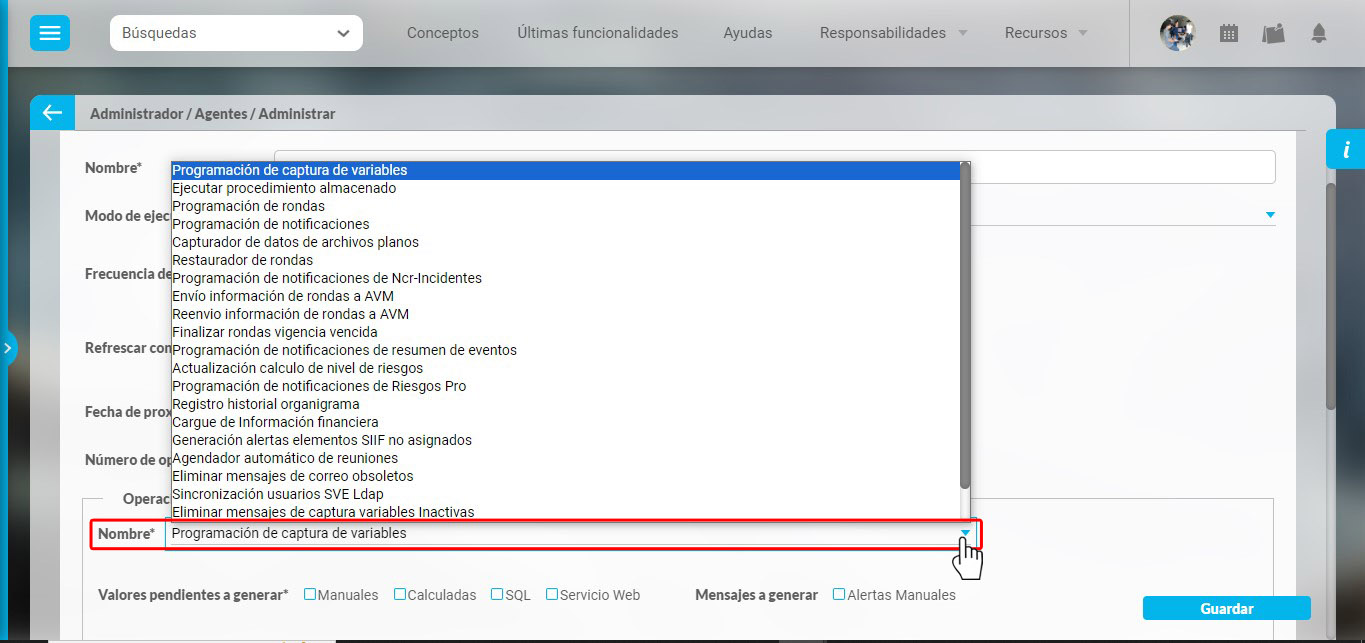Click the map icon in header
This screenshot has width=1365, height=643.
tap(1273, 33)
